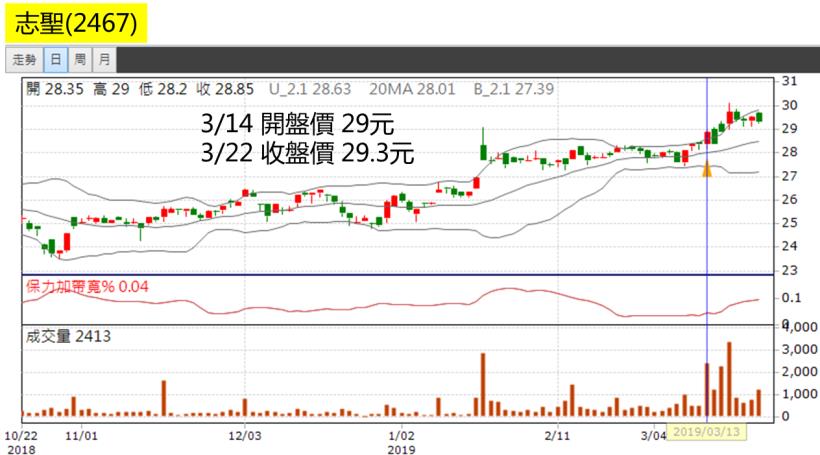Click the volume axis label 3,000
The width and height of the screenshot is (820, 455).
800,349
